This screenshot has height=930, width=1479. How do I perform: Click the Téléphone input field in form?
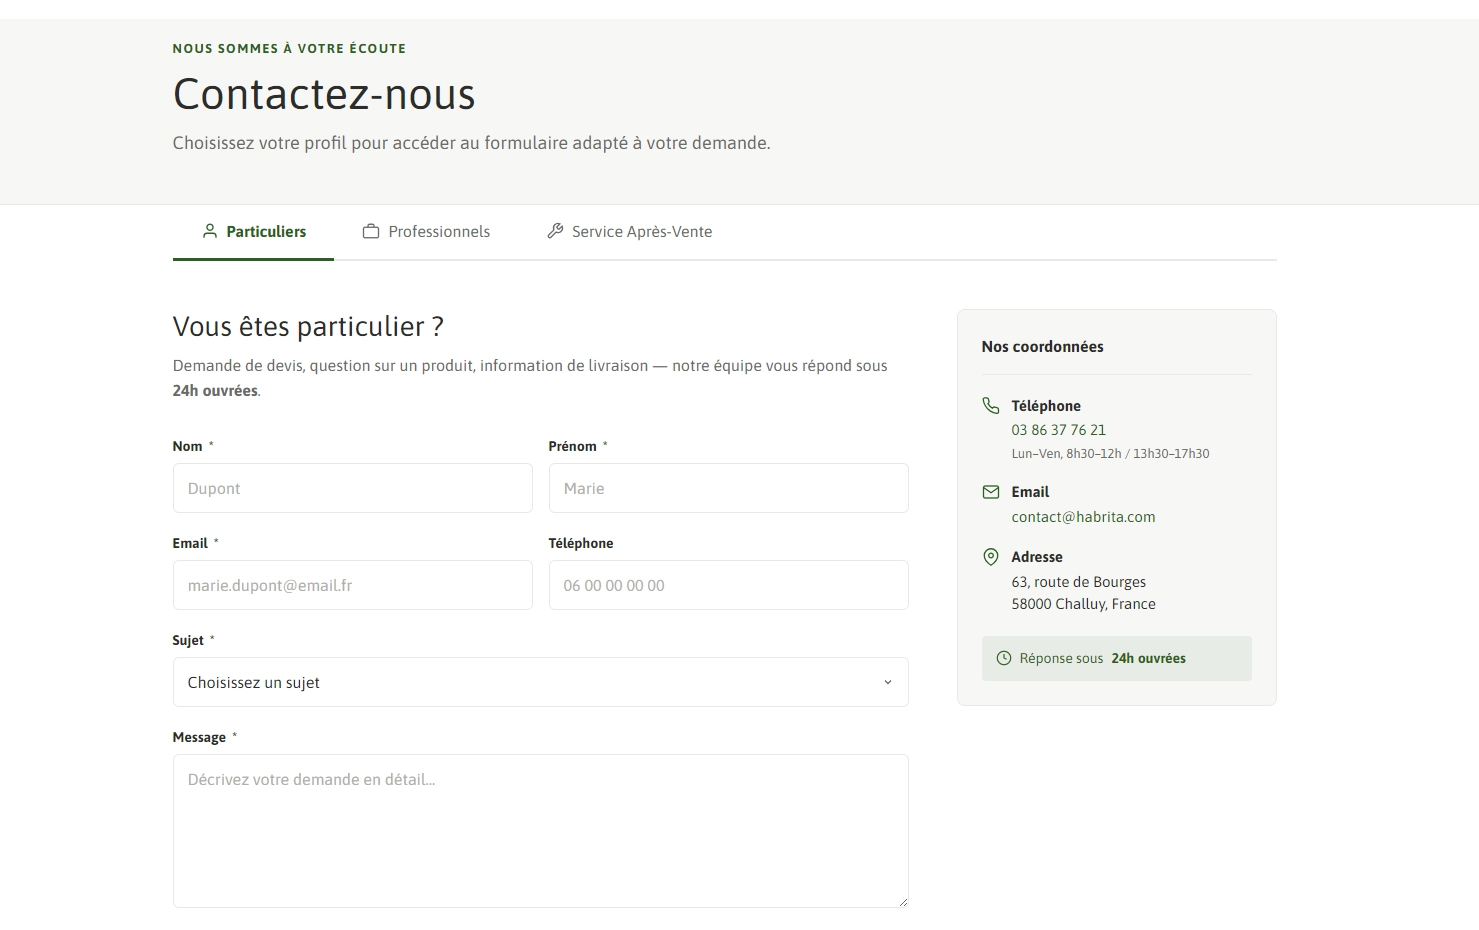(x=729, y=585)
